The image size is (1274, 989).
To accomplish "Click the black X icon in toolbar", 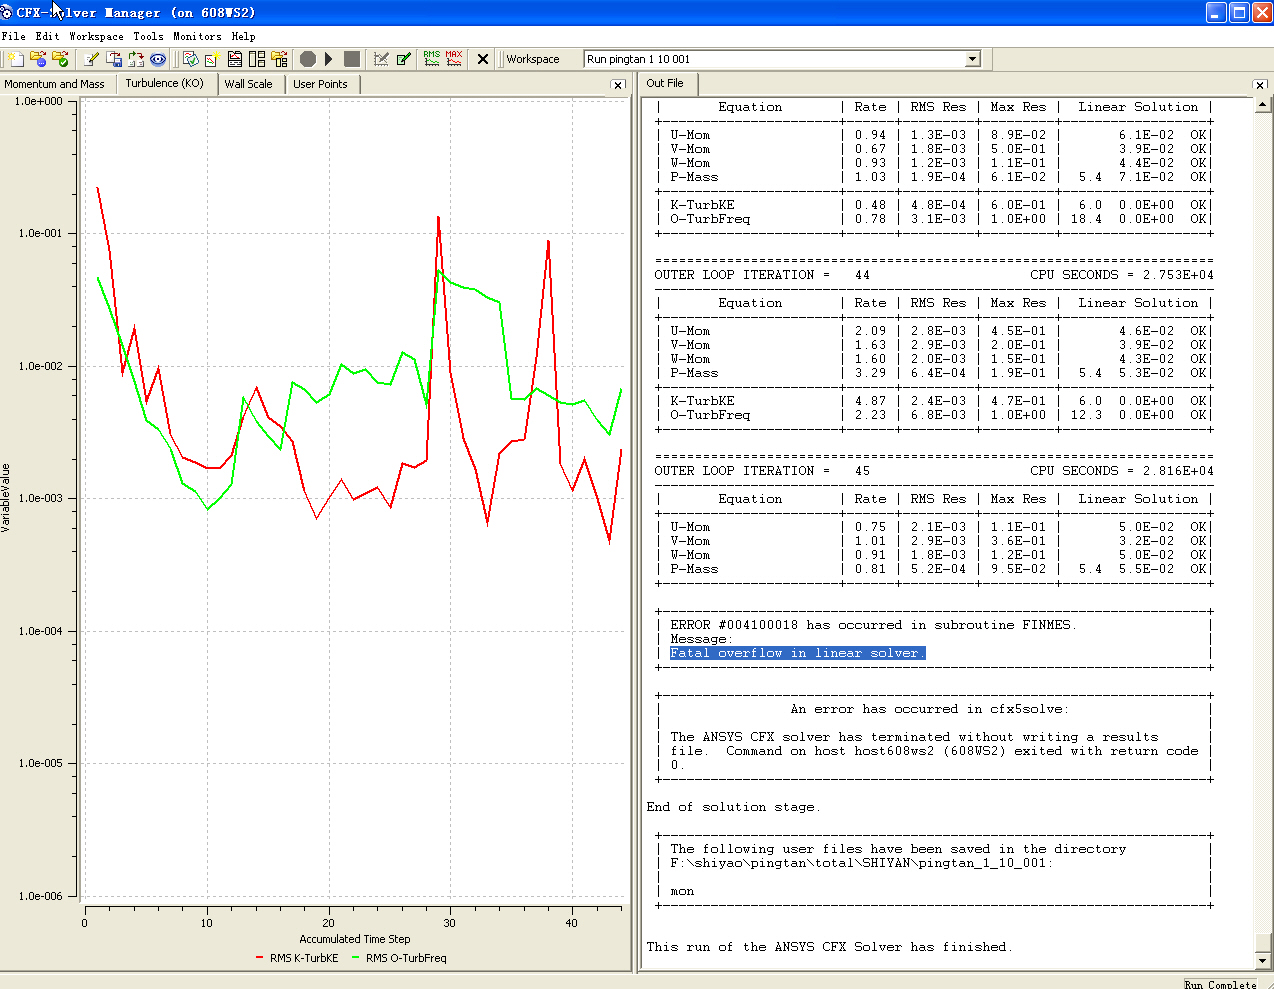I will [483, 59].
